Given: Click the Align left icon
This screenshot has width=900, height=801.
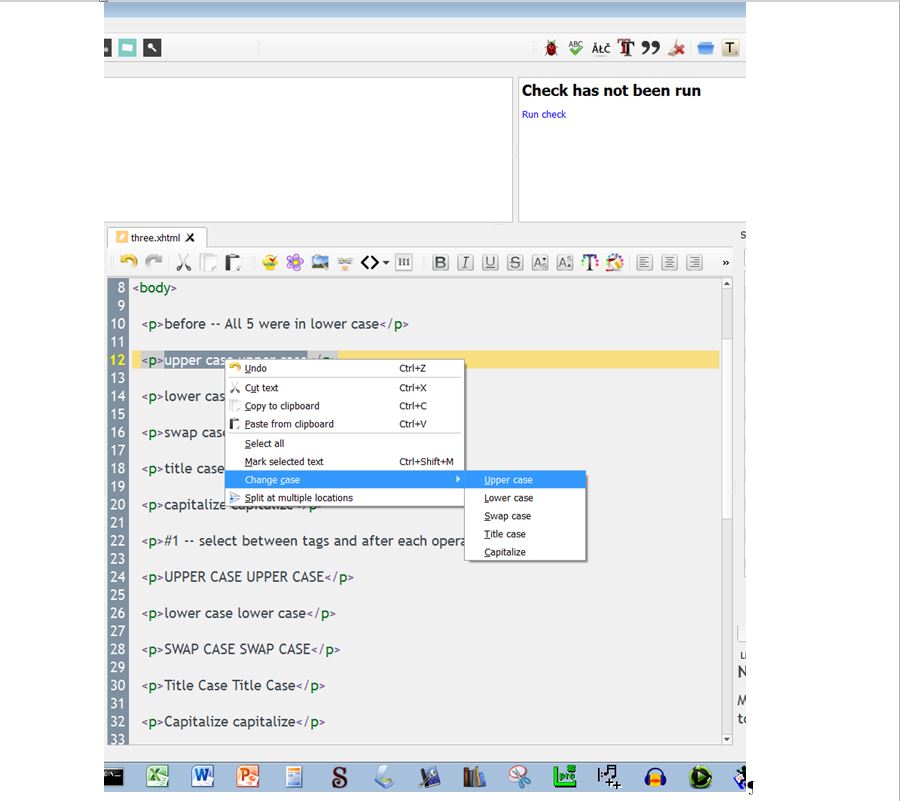Looking at the screenshot, I should click(x=644, y=262).
